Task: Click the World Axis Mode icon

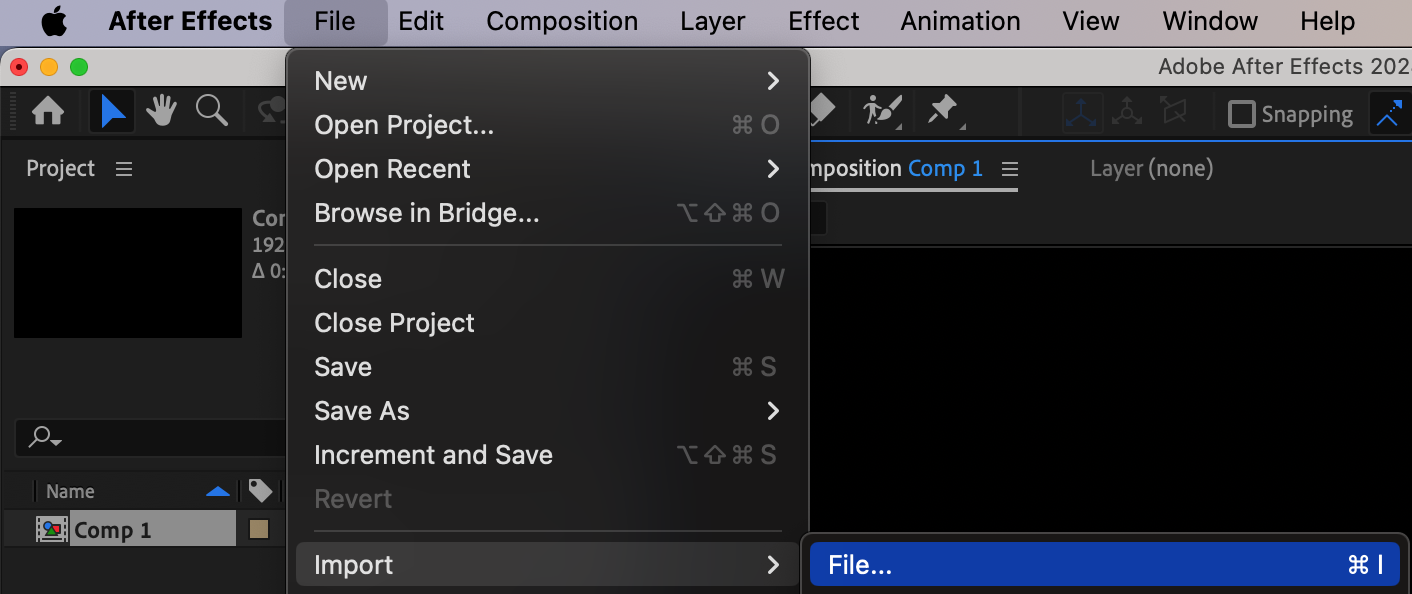Action: point(1127,112)
